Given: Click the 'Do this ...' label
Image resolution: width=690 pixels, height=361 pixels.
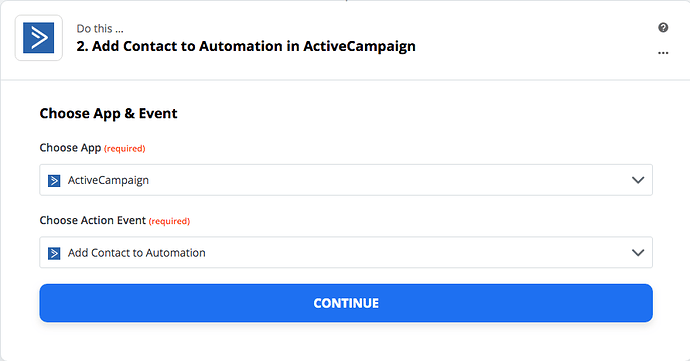Looking at the screenshot, I should (100, 29).
